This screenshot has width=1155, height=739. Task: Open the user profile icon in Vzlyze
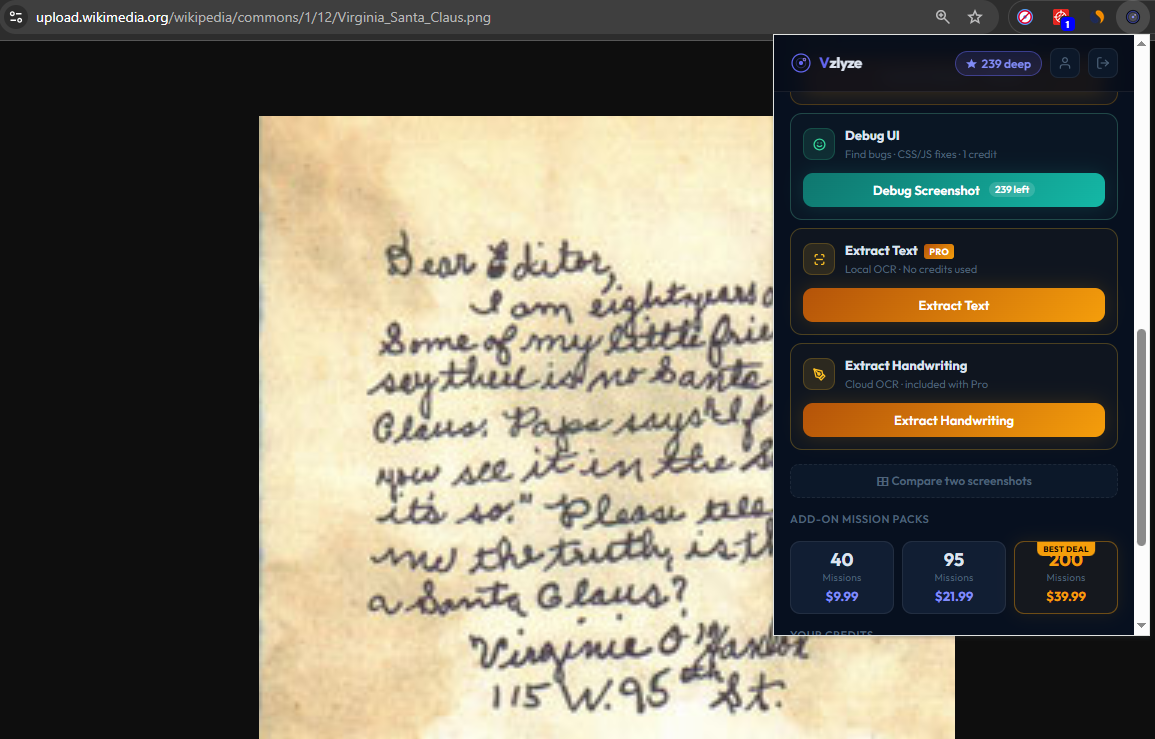1064,63
